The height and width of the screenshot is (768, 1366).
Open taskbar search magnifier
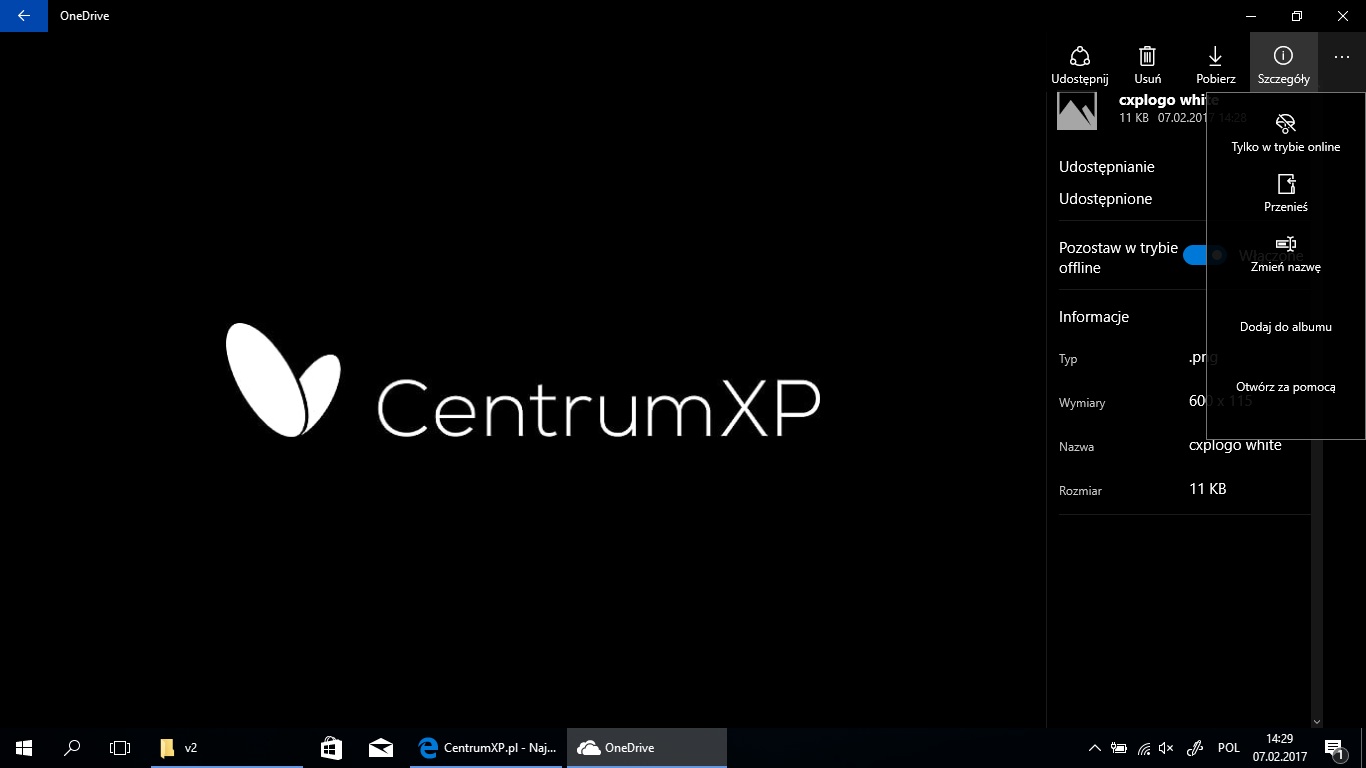[x=72, y=747]
